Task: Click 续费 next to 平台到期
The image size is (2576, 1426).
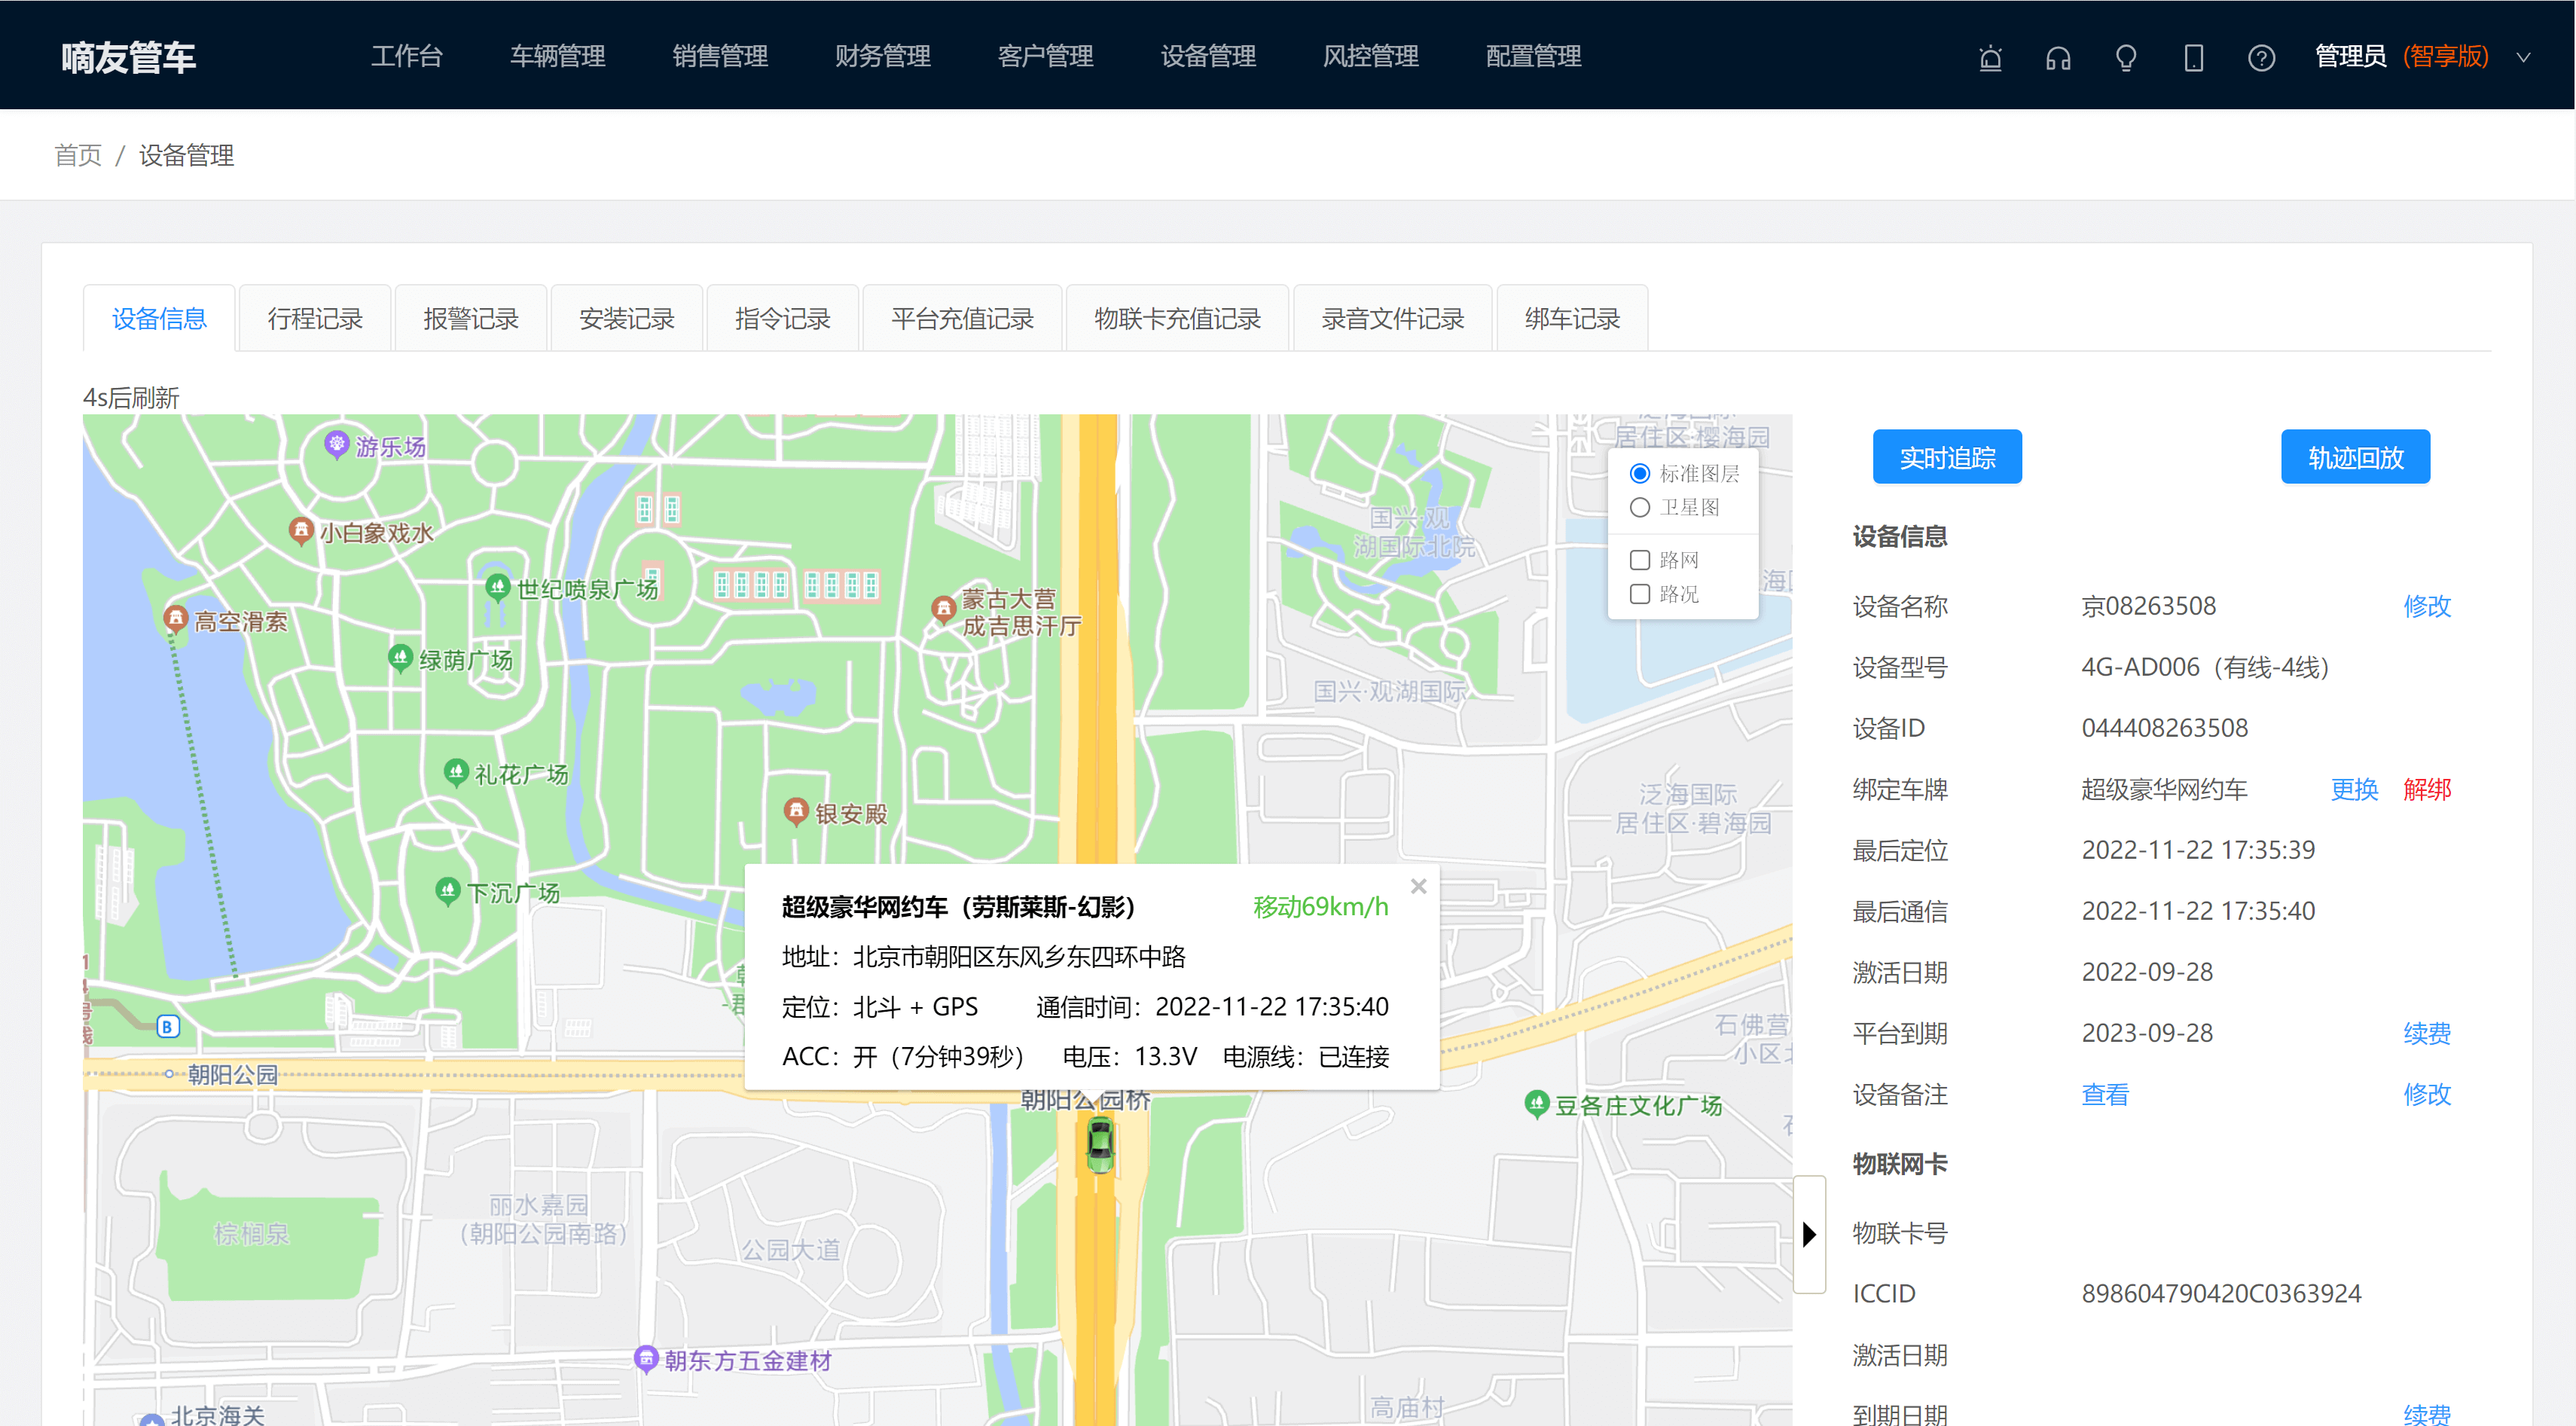Action: (2427, 1033)
